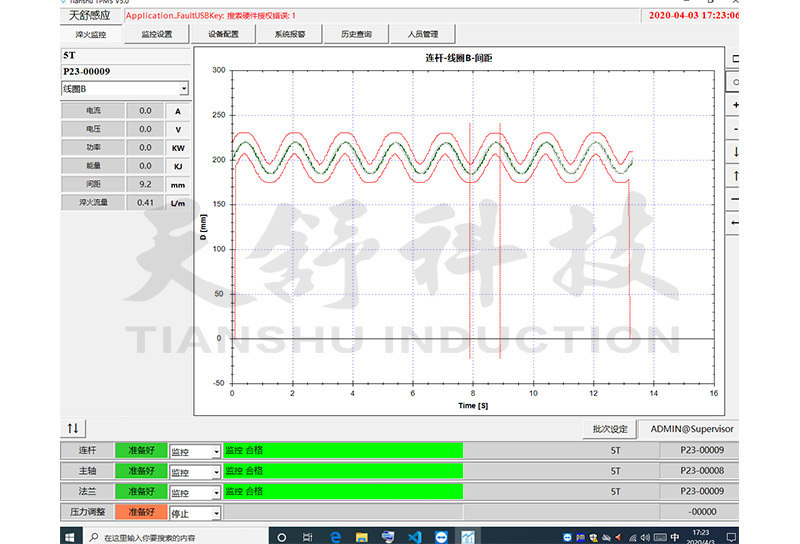The width and height of the screenshot is (800, 544).
Task: Click the green 准备好 status for 连杆
Action: pyautogui.click(x=141, y=450)
